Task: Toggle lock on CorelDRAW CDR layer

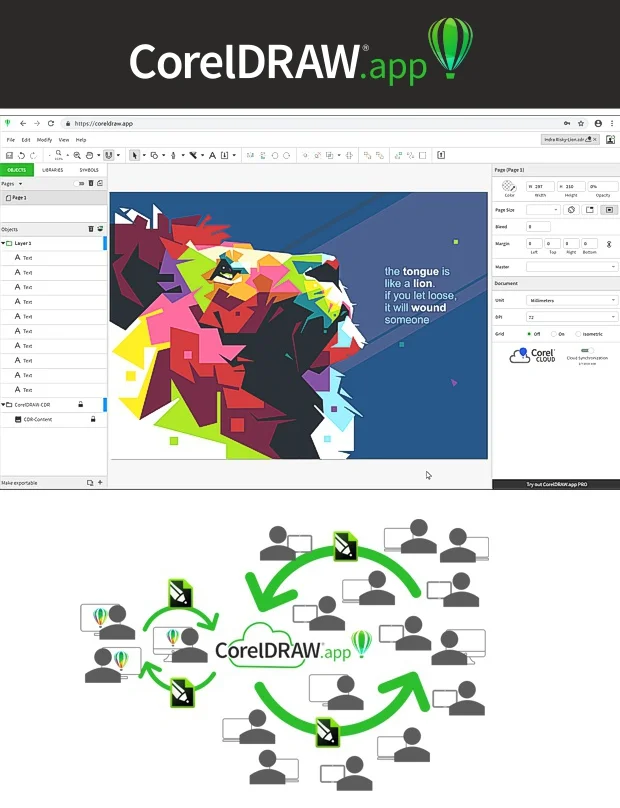Action: click(x=80, y=405)
